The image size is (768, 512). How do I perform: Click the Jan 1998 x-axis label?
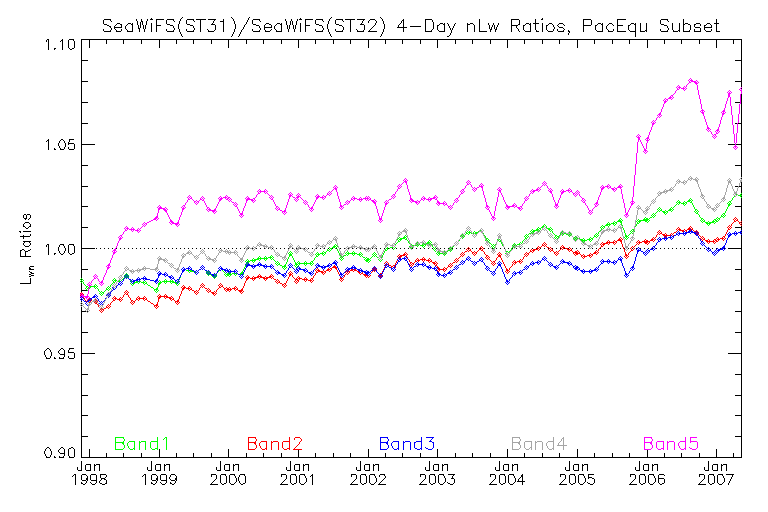pos(89,473)
